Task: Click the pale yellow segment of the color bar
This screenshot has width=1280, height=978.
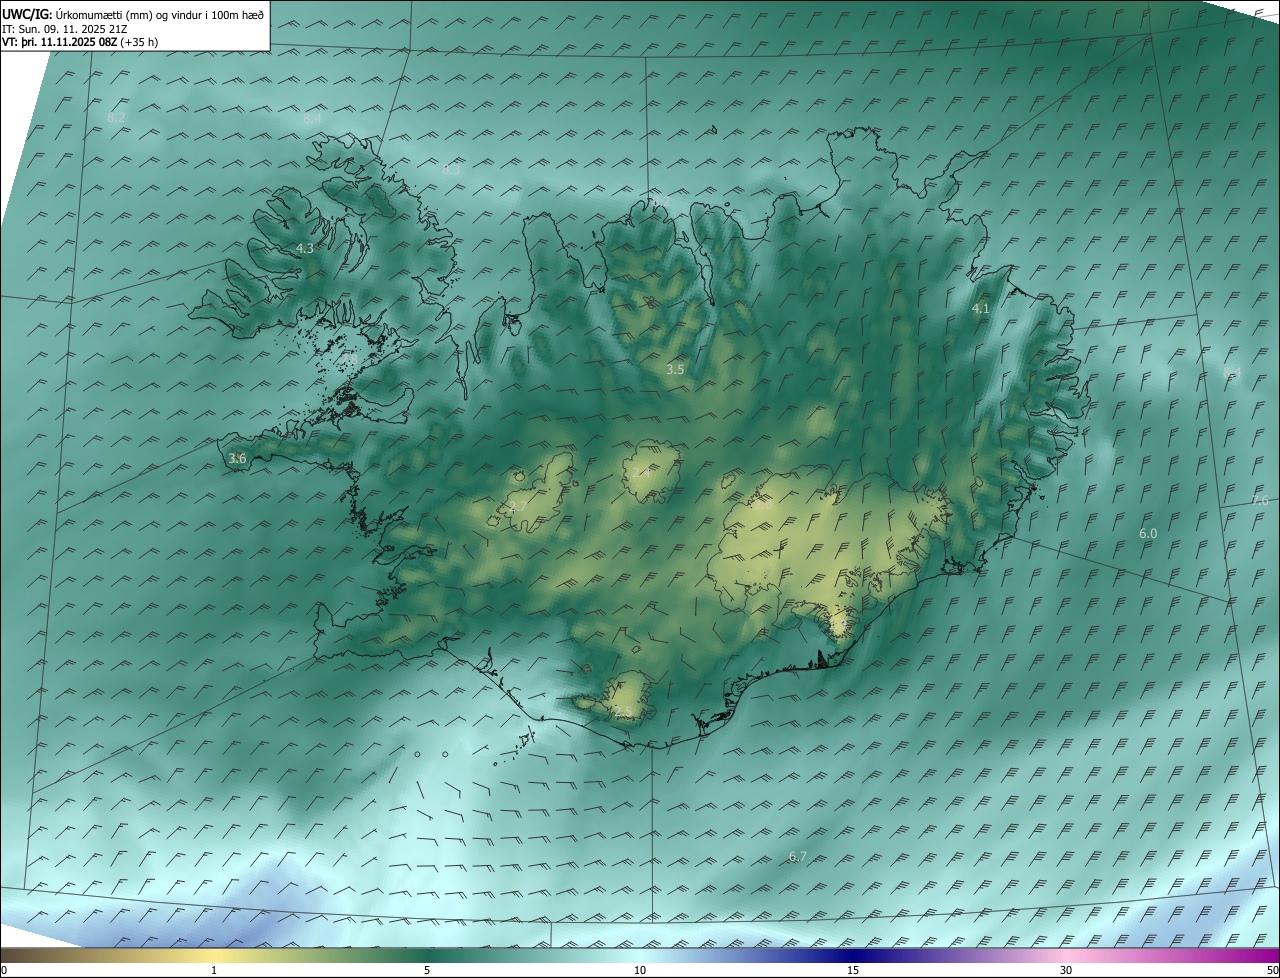Action: pos(214,955)
